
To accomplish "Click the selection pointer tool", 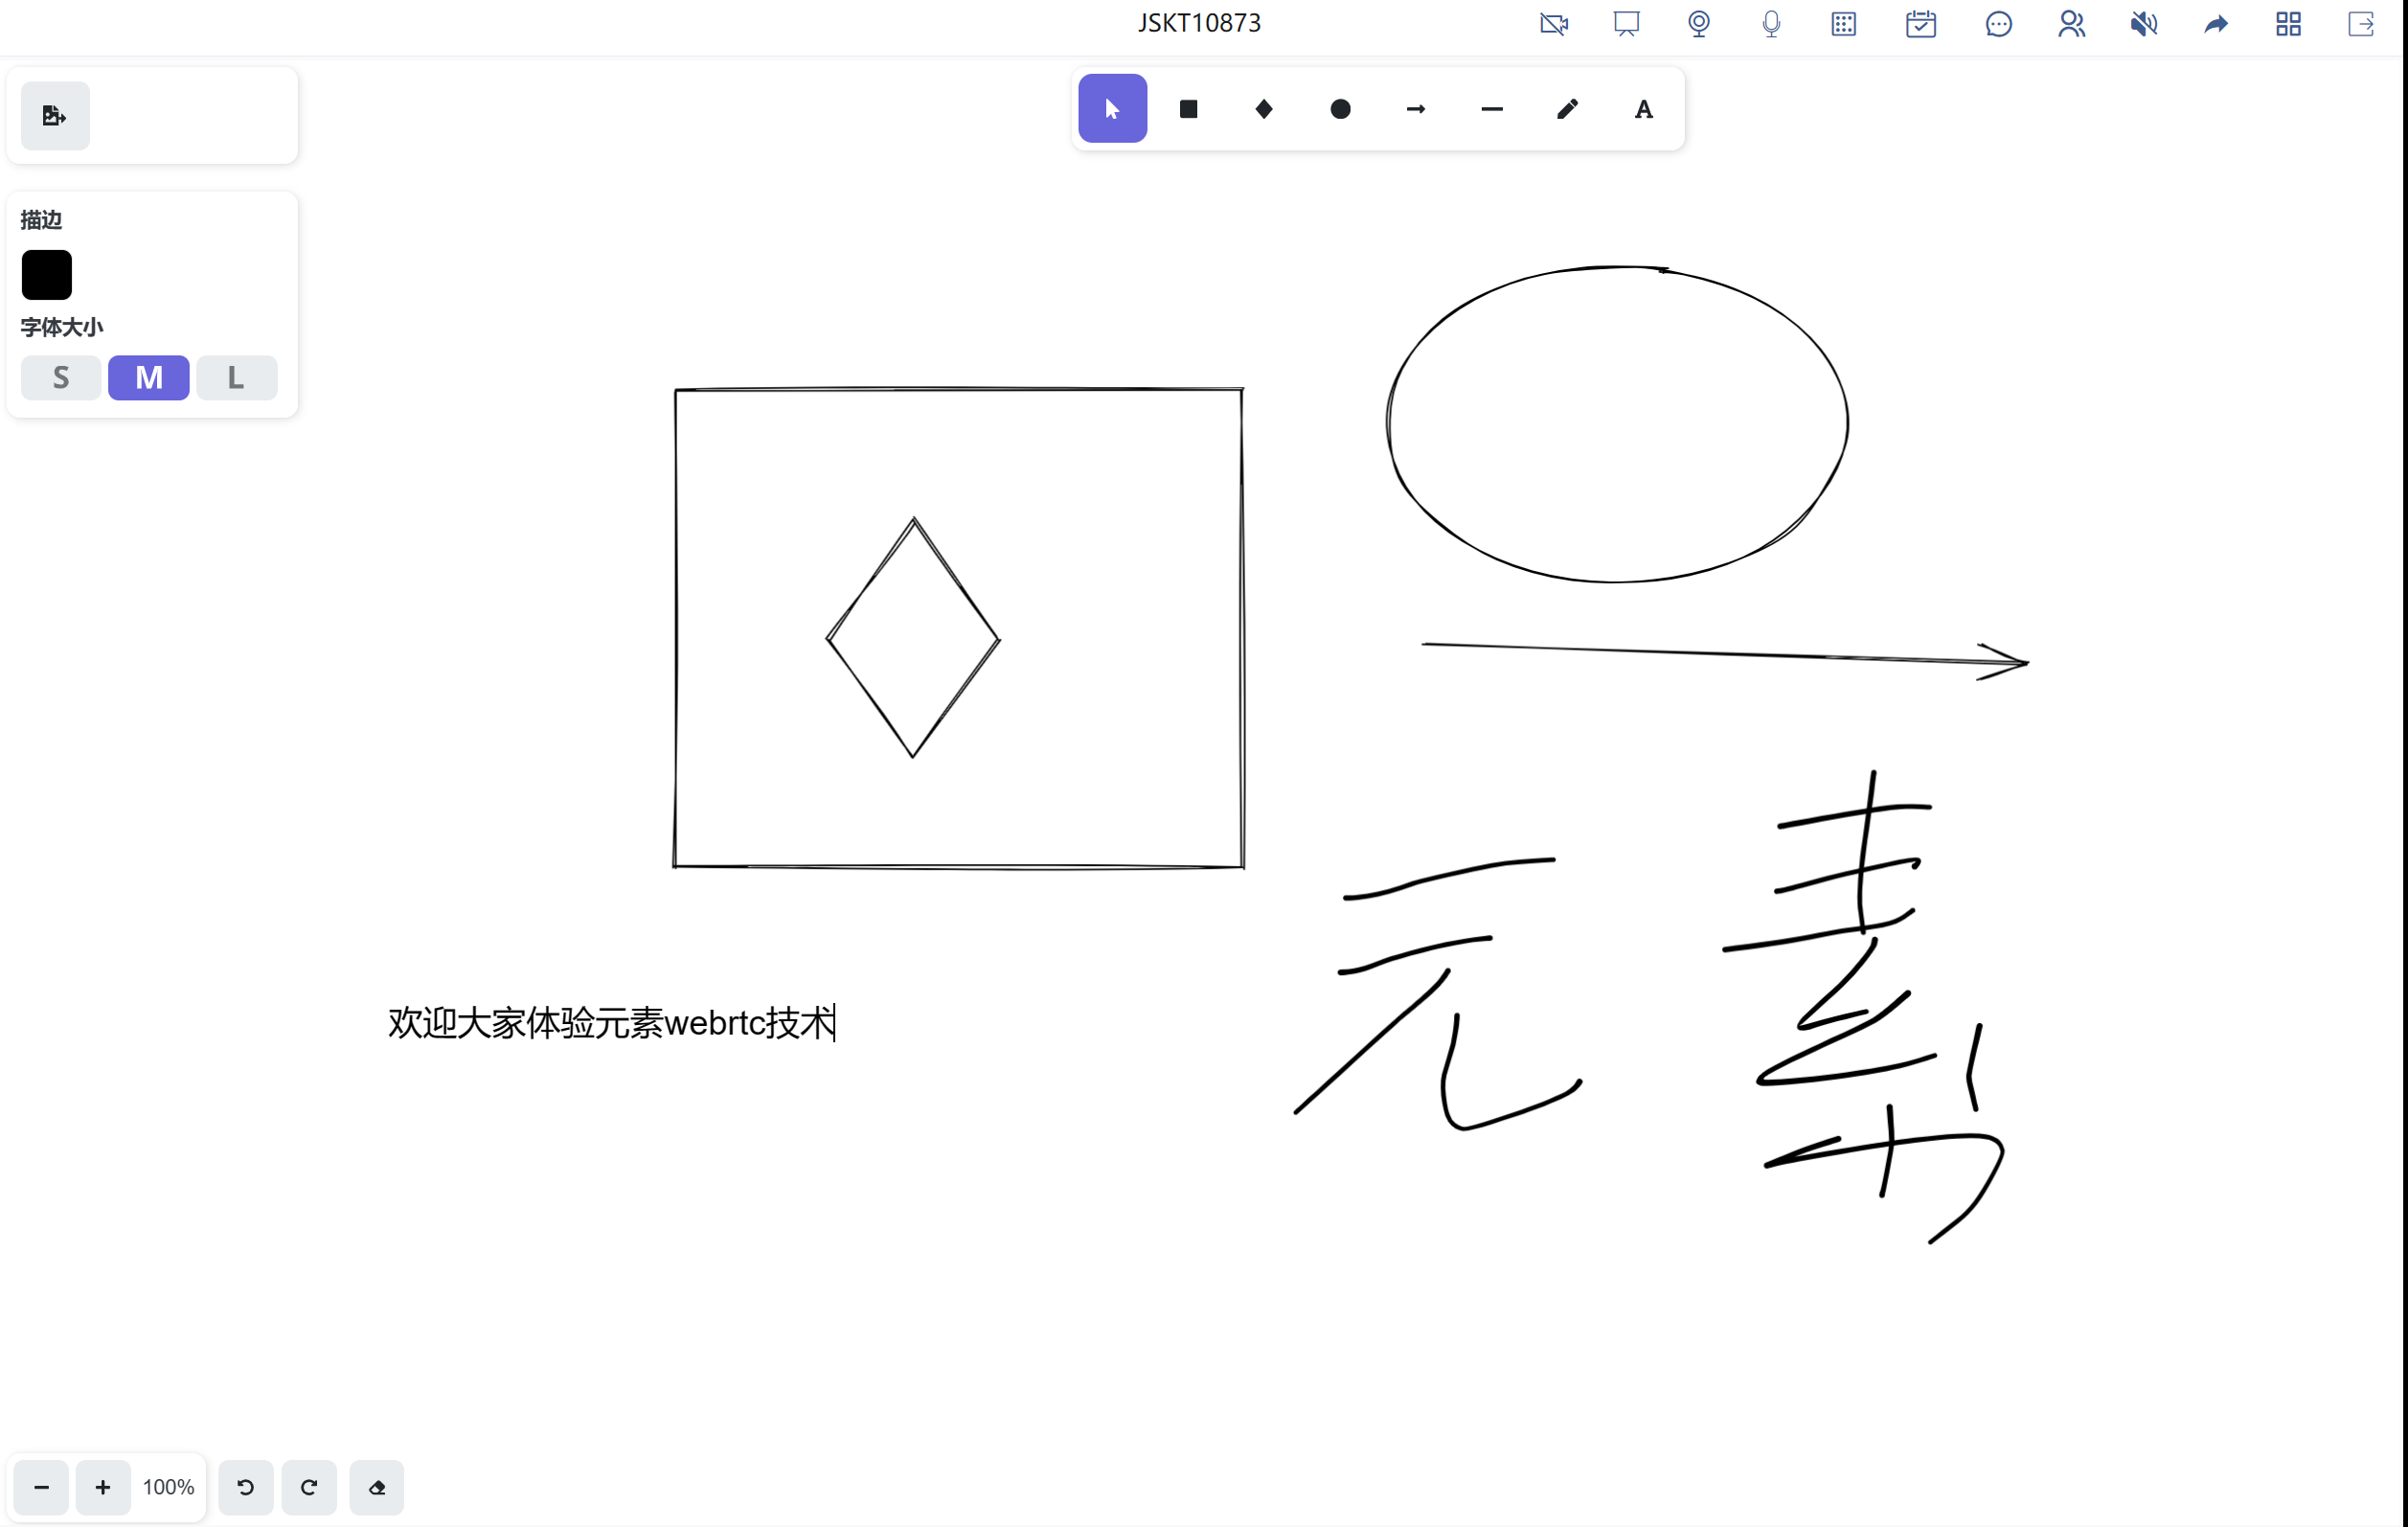I will (x=1112, y=109).
